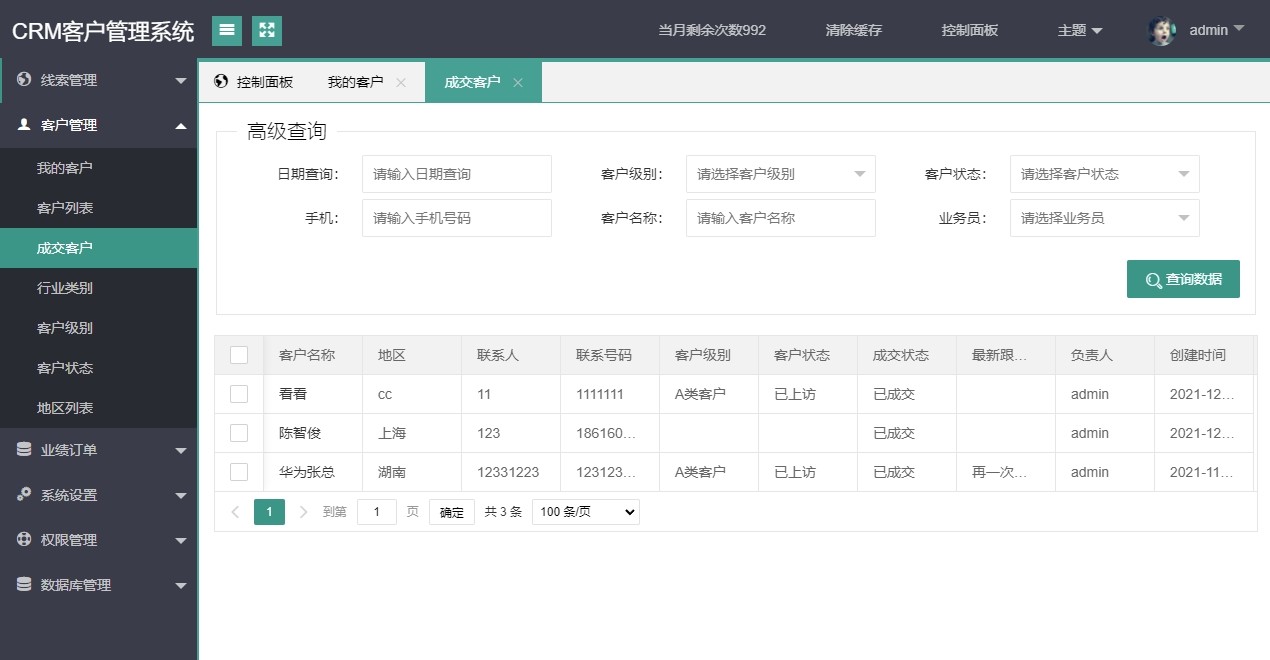Click the 日期查询 input field
This screenshot has height=660, width=1270.
tap(456, 174)
